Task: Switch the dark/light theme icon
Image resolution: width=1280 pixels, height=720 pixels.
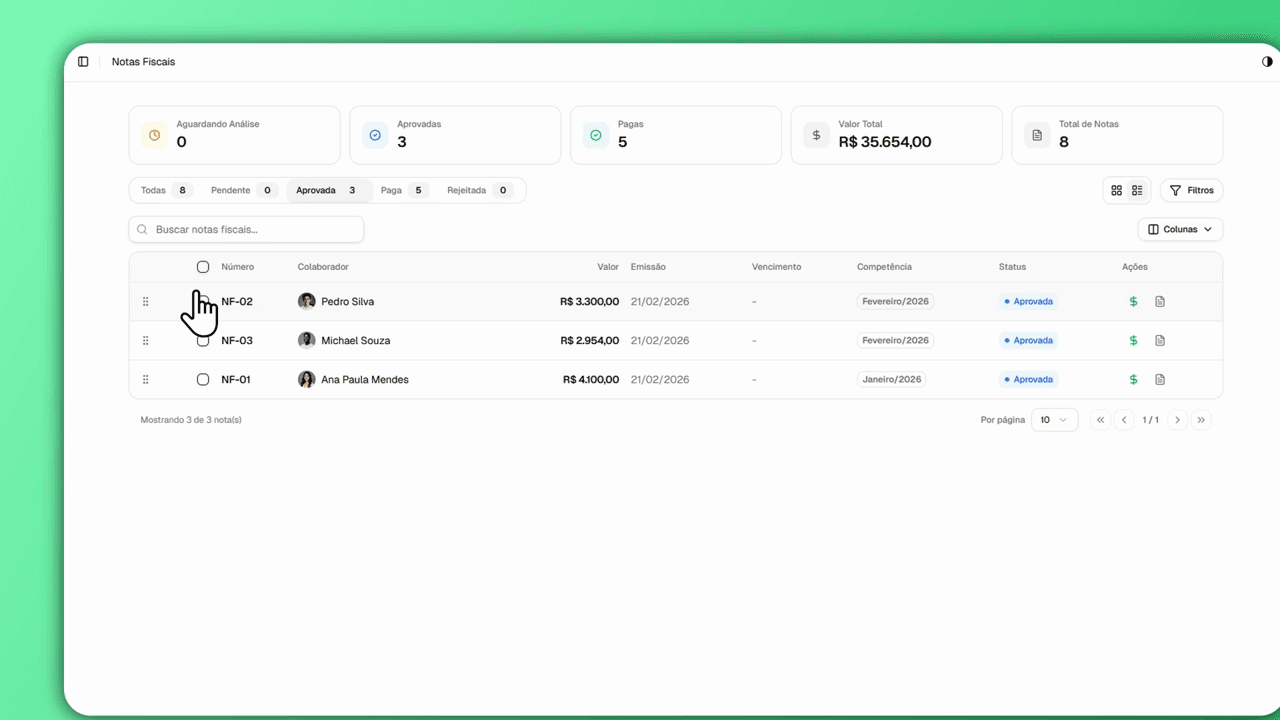Action: (1268, 62)
